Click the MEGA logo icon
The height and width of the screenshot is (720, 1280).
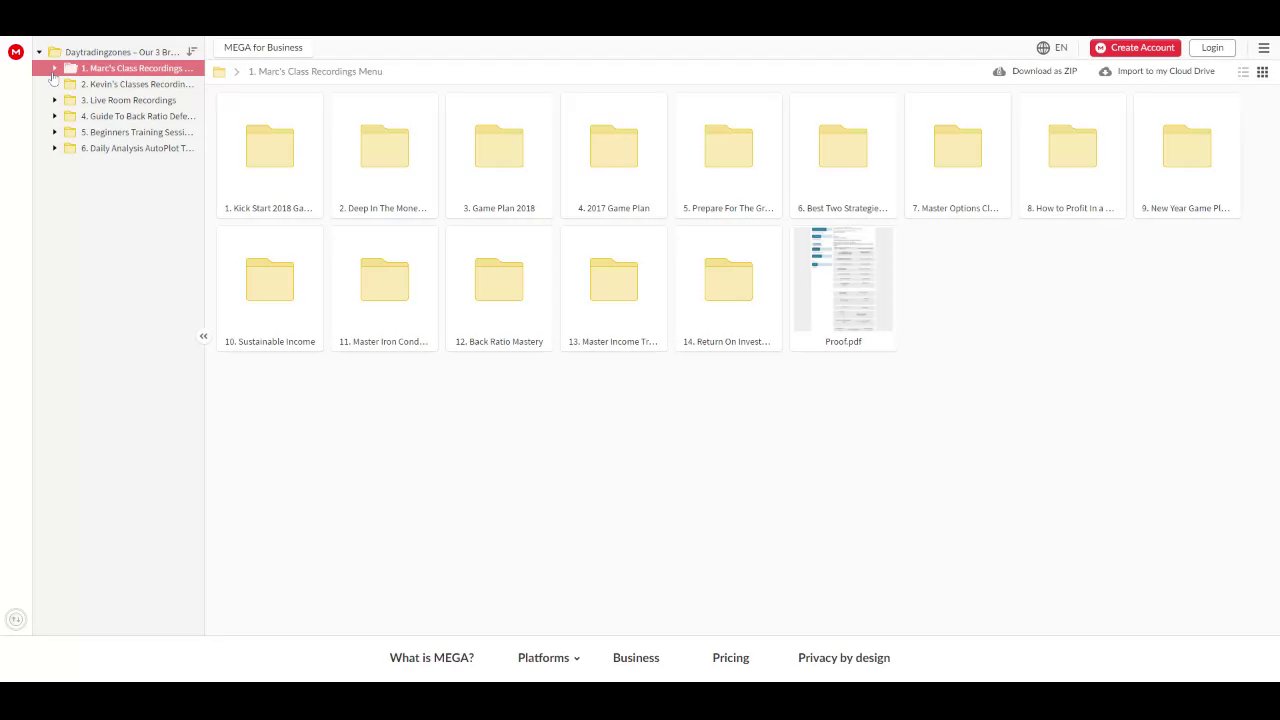(15, 52)
